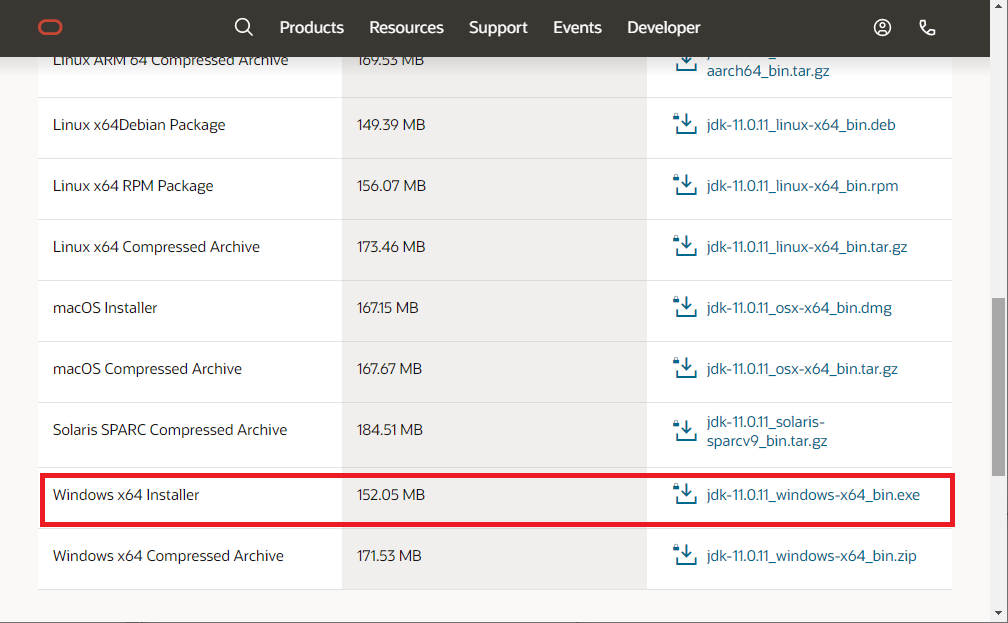Click download icon for linux-x64_bin.tar.gz
The image size is (1008, 623).
685,246
